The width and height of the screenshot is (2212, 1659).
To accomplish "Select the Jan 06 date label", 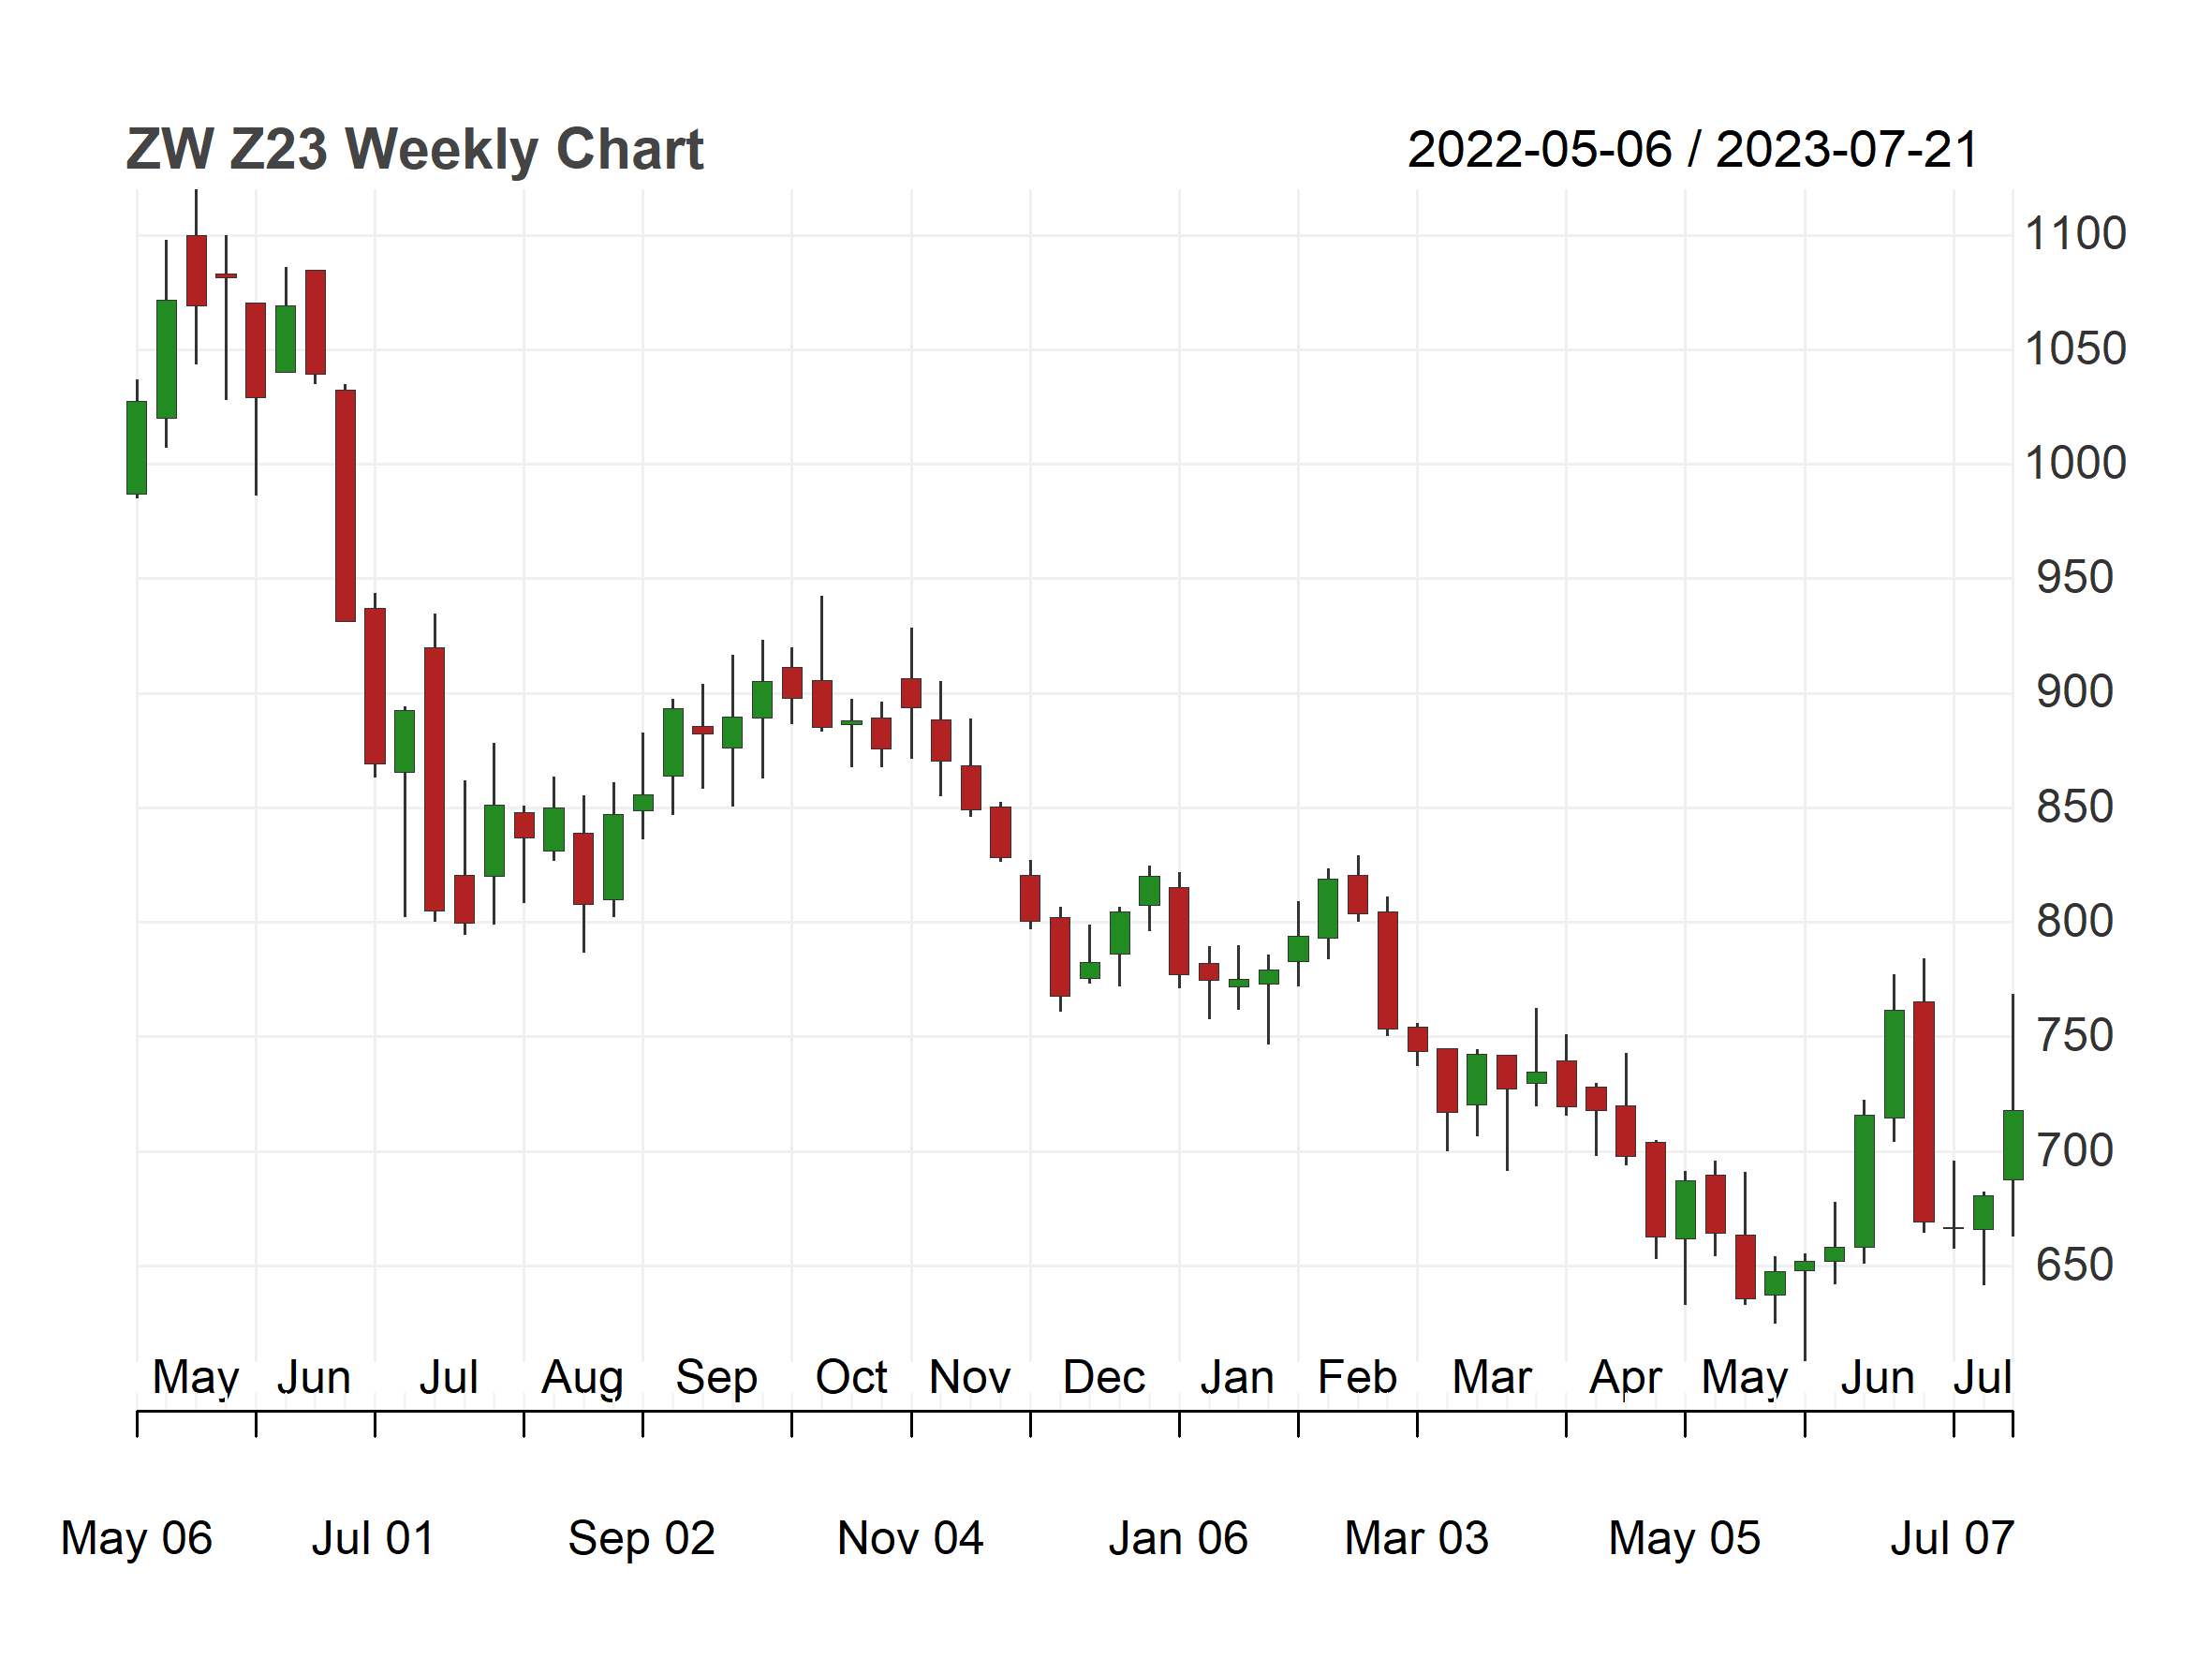I will [x=1178, y=1538].
